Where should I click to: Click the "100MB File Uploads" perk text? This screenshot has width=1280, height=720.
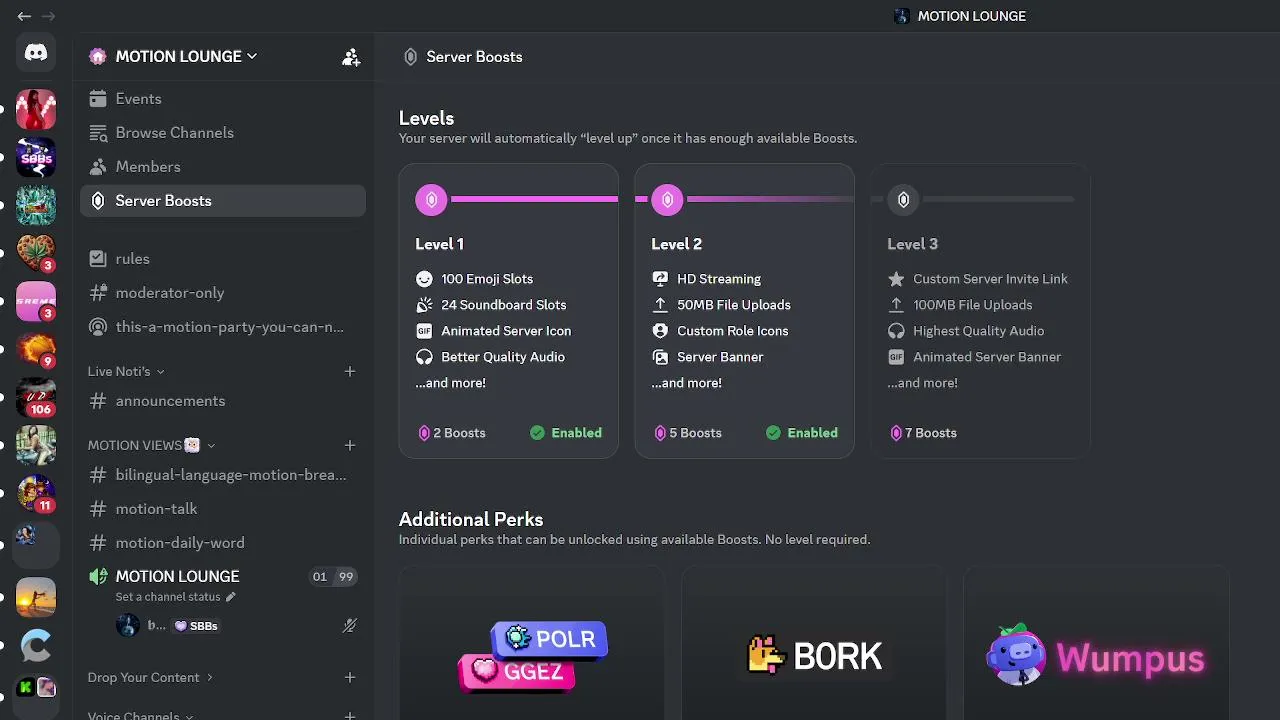pyautogui.click(x=973, y=305)
